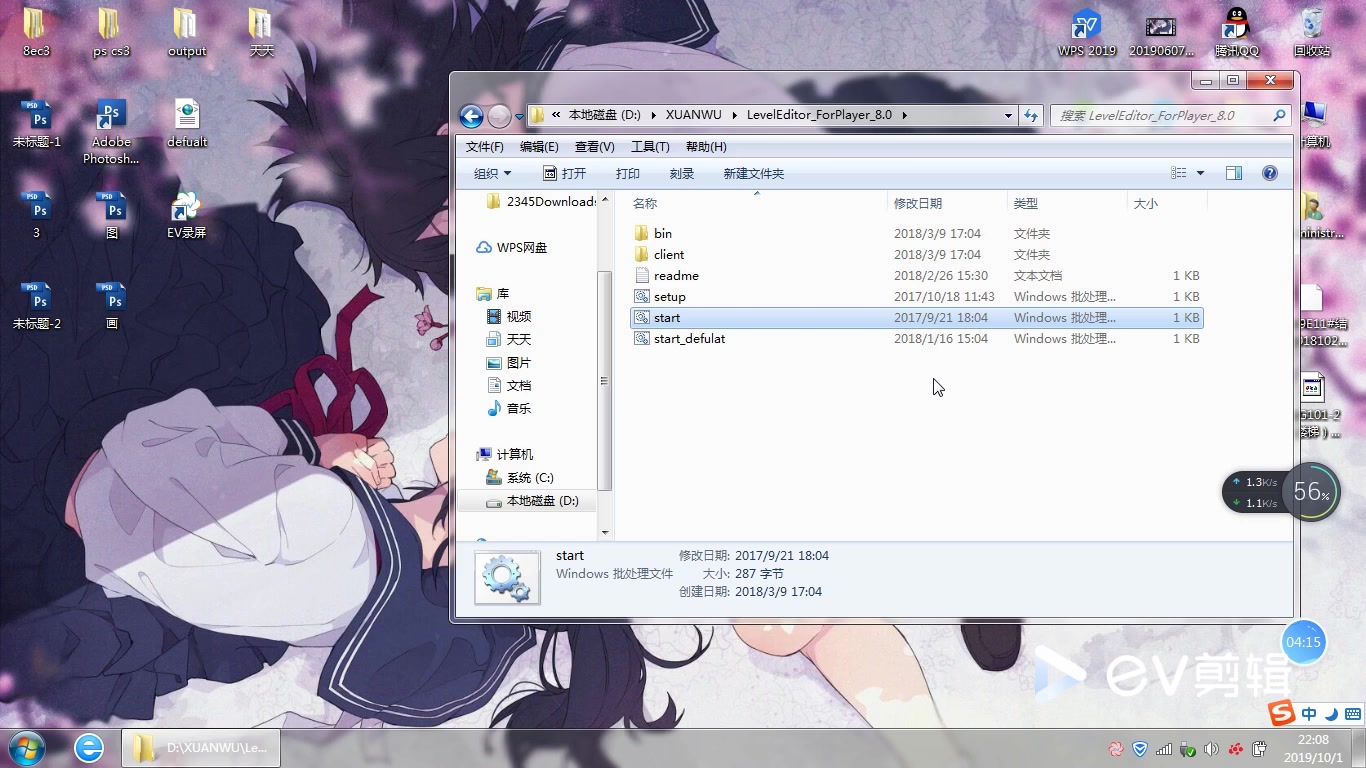Open the recent pages dropdown arrow

coord(519,116)
